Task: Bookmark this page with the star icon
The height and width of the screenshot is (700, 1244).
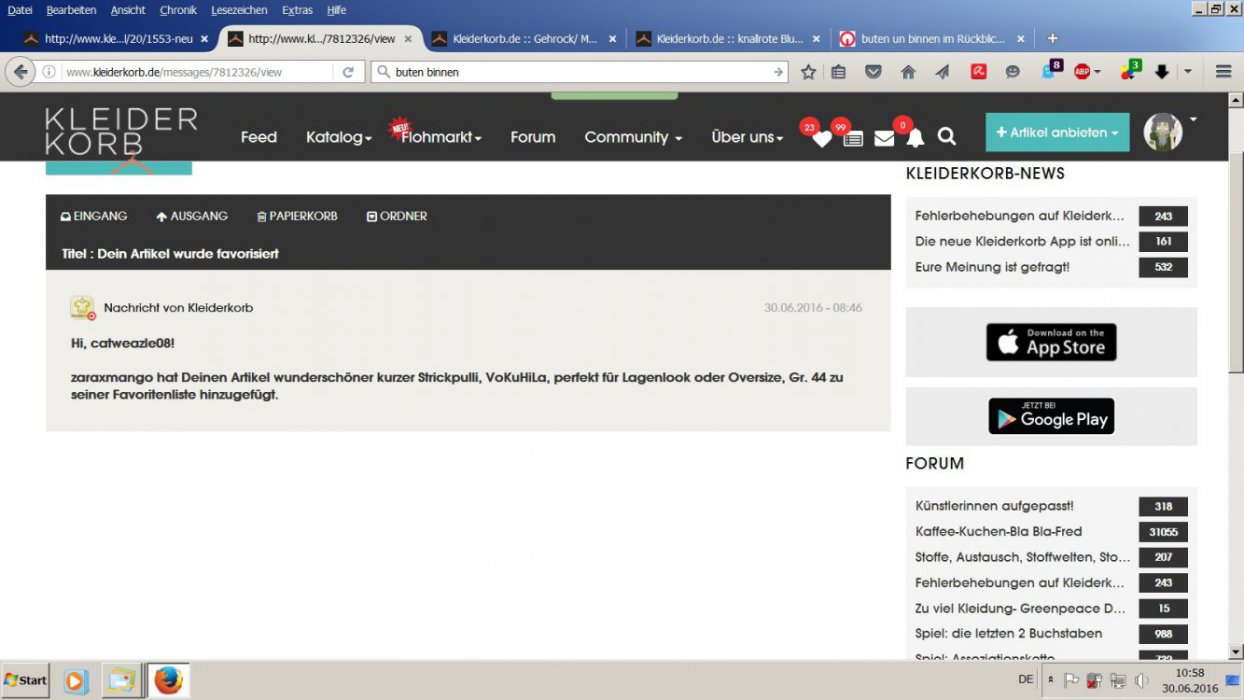Action: point(808,72)
